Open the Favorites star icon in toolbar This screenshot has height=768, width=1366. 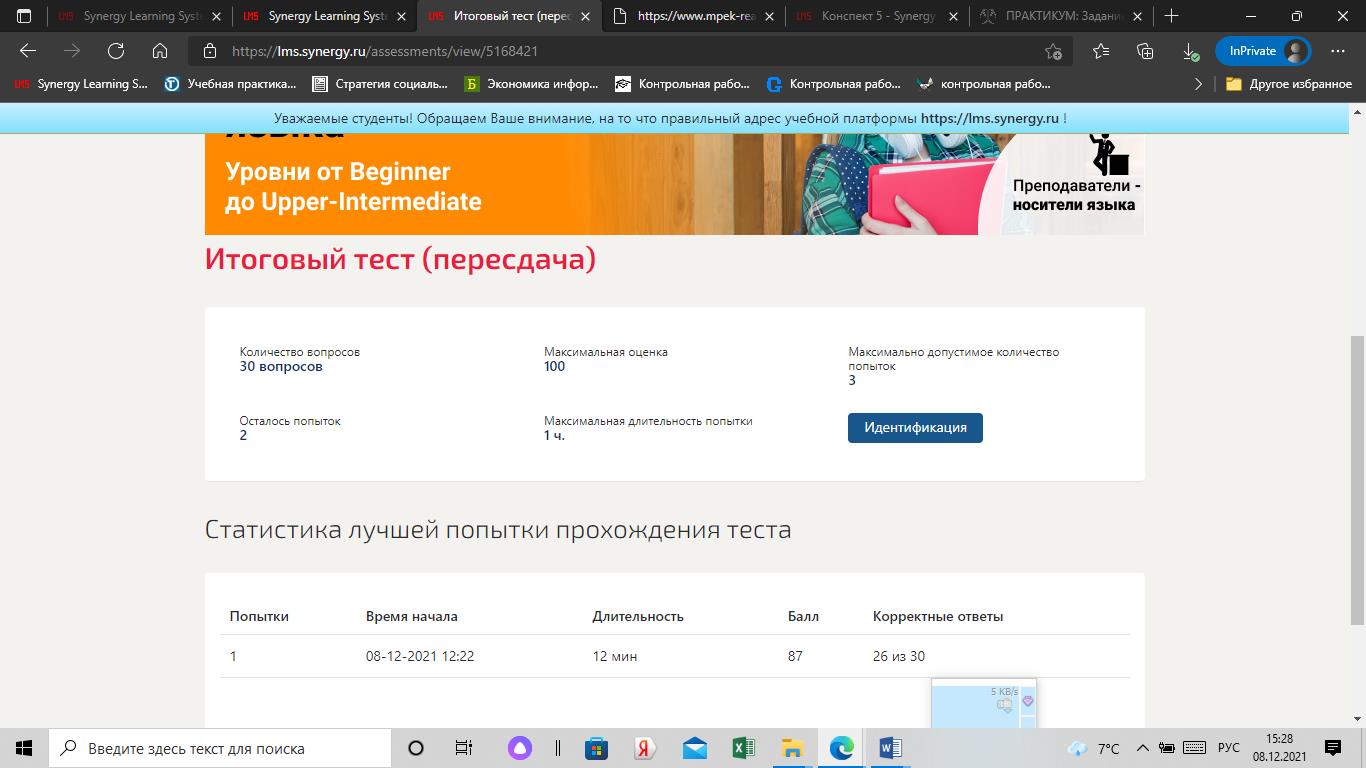(1101, 51)
